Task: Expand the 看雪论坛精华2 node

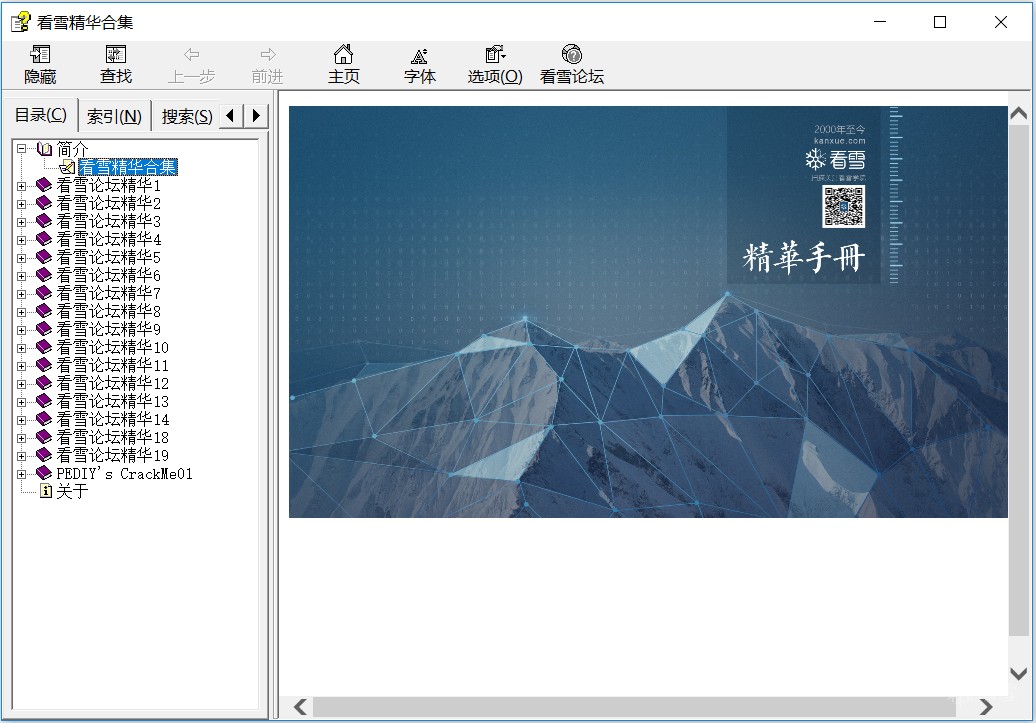Action: click(x=21, y=204)
